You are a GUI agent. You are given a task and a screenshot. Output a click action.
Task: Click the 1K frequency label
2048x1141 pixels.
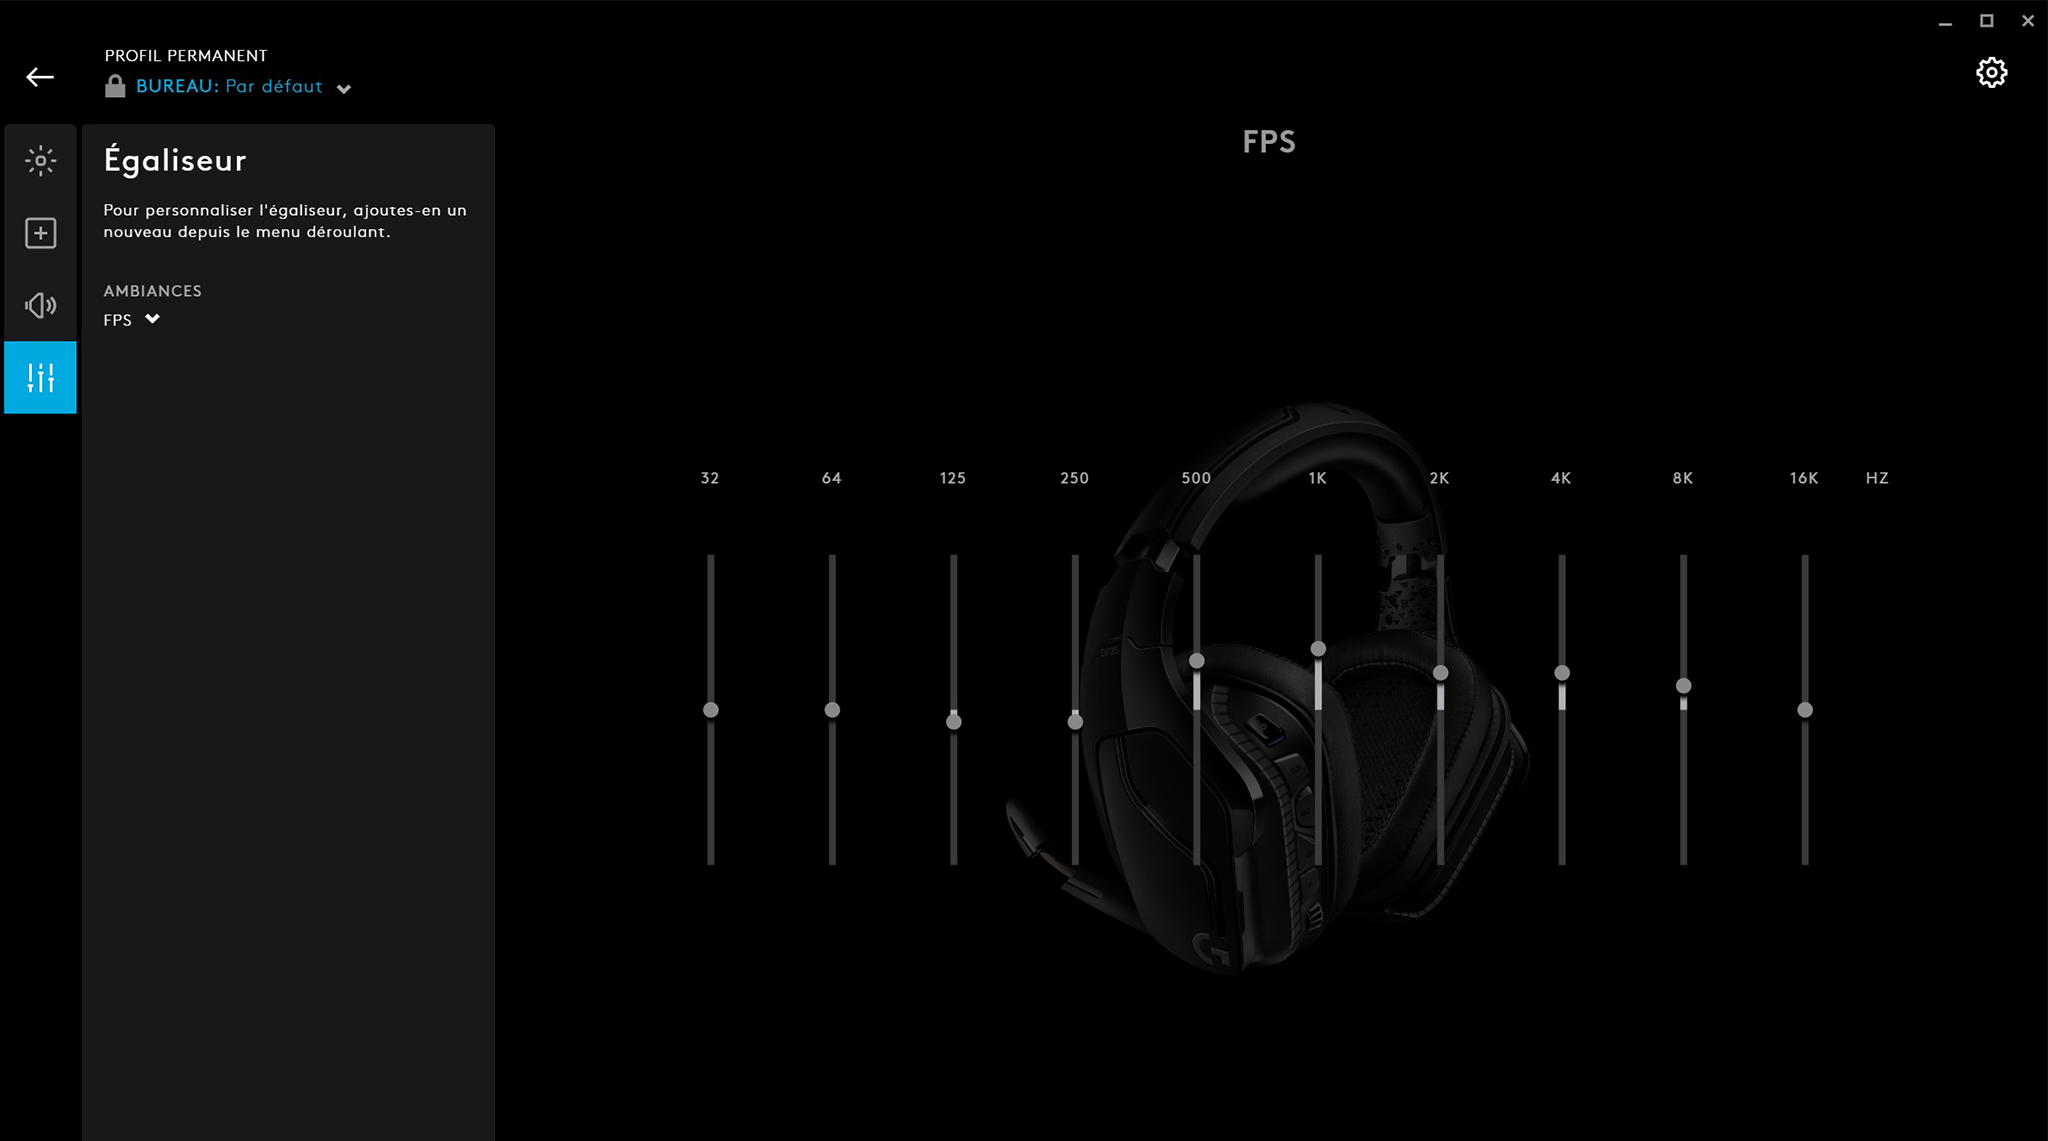[1318, 478]
